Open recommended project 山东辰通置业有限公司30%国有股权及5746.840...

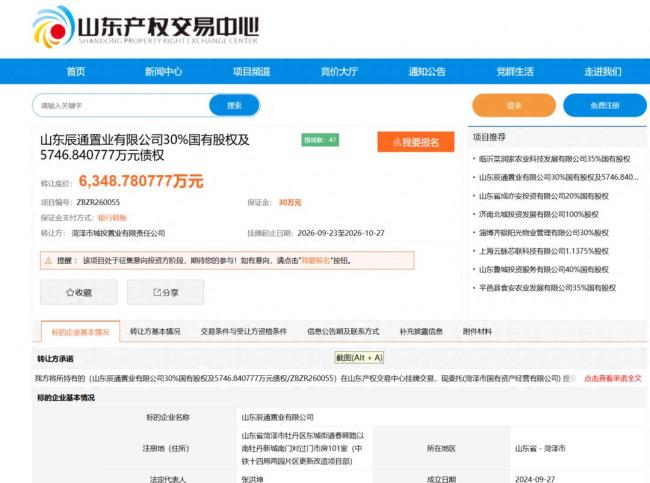[x=558, y=177]
